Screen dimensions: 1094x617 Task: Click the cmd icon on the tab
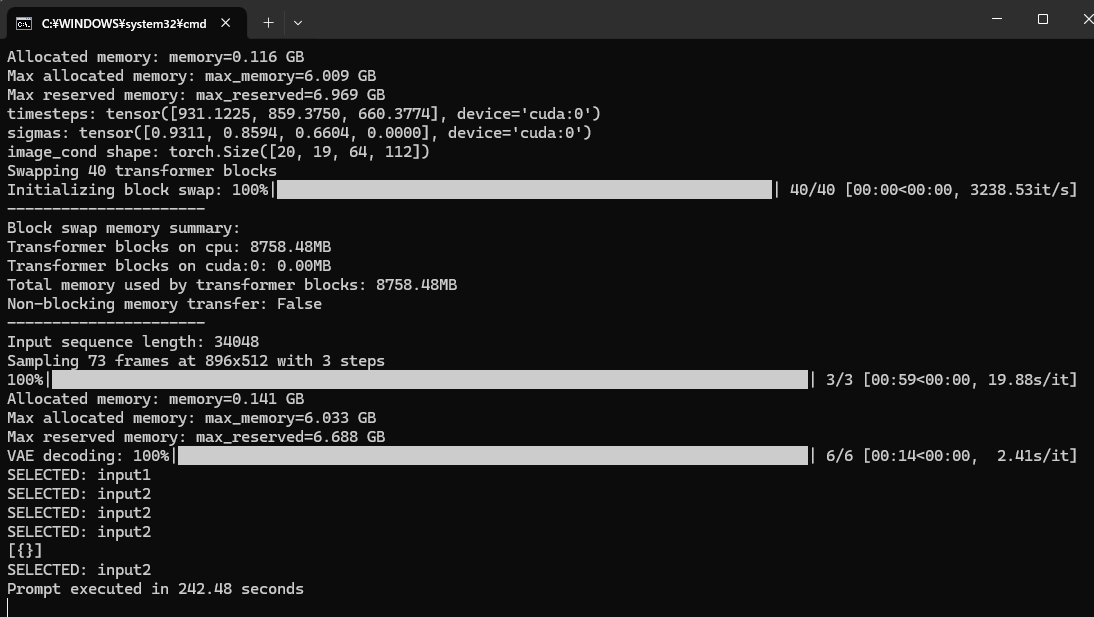tap(23, 22)
